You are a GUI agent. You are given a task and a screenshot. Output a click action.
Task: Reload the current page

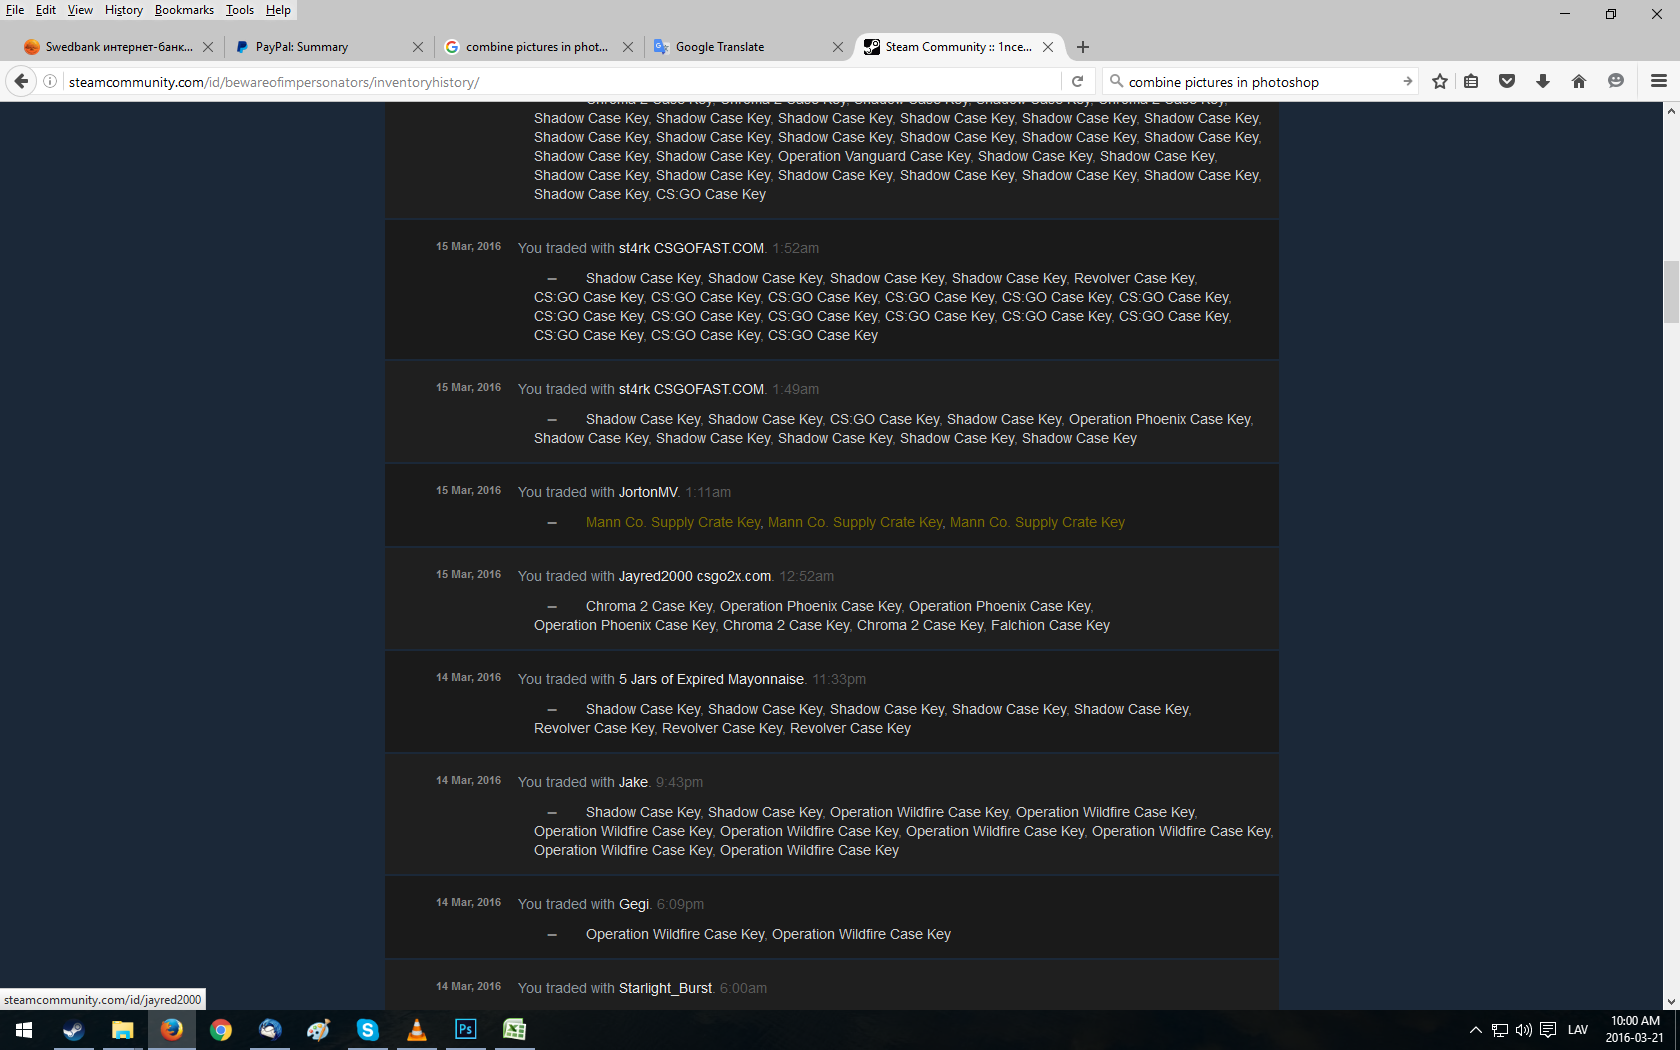pos(1077,82)
